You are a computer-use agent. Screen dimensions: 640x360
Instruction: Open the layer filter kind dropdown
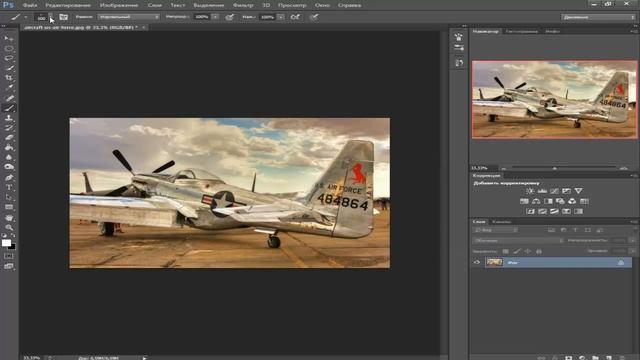(496, 230)
